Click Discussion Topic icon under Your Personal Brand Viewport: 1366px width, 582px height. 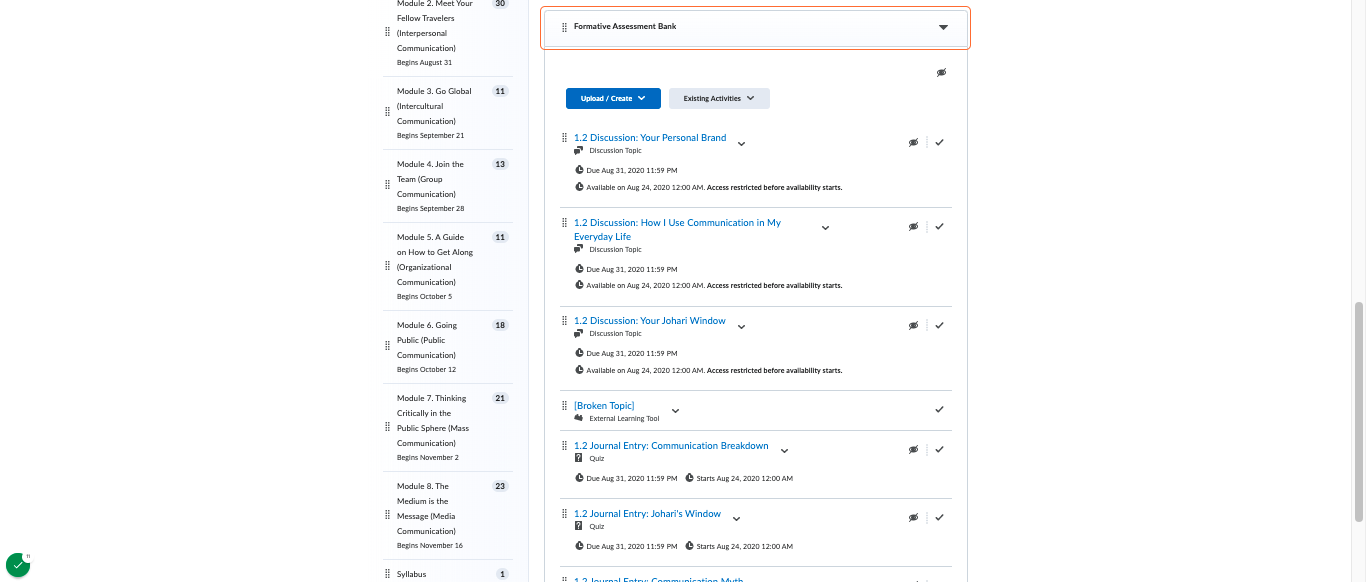coord(578,151)
